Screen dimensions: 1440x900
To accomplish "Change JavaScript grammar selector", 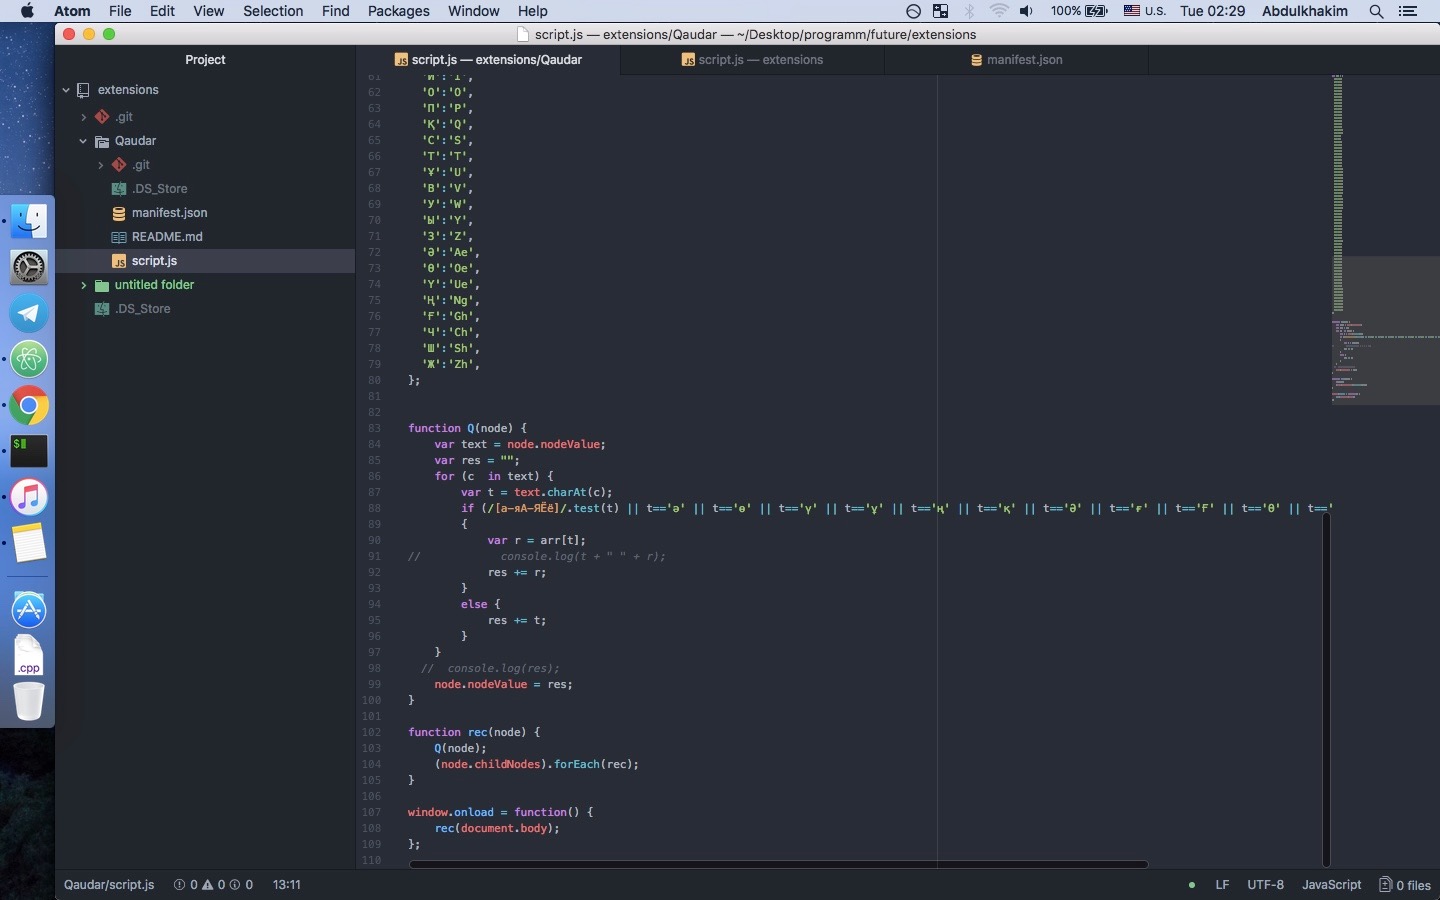I will tap(1331, 885).
